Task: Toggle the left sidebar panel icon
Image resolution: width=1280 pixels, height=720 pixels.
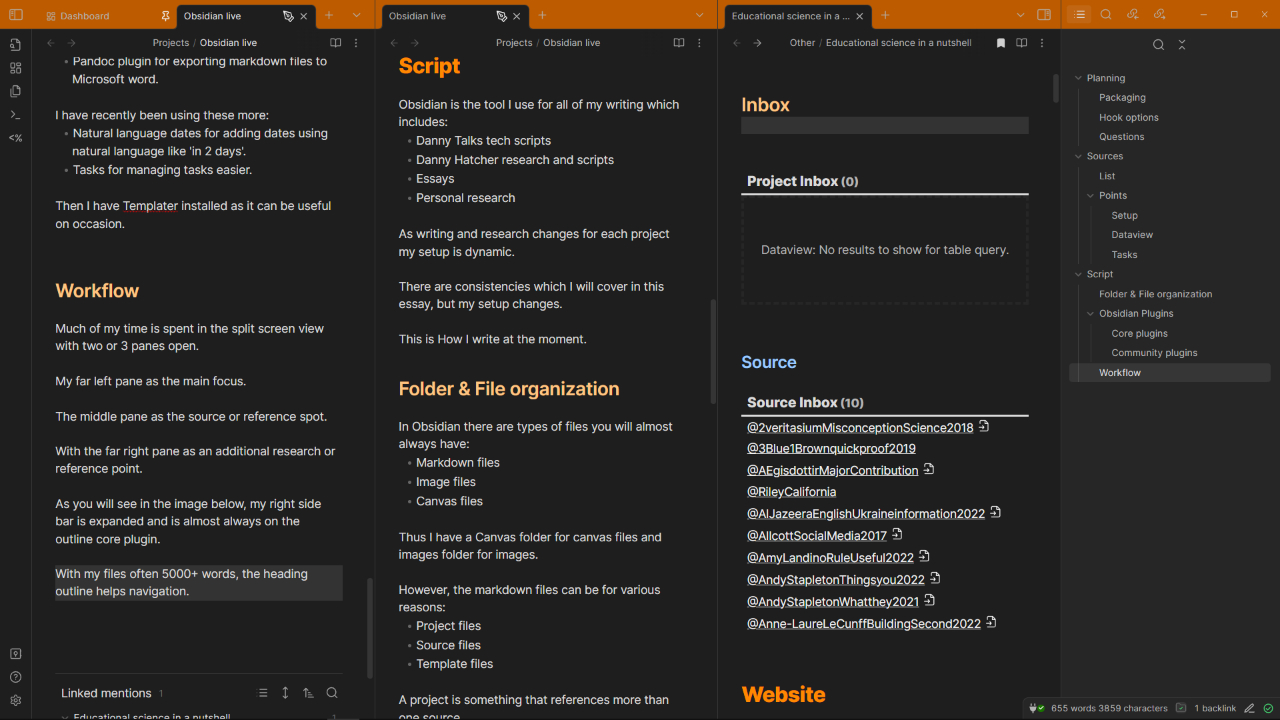Action: pyautogui.click(x=16, y=15)
